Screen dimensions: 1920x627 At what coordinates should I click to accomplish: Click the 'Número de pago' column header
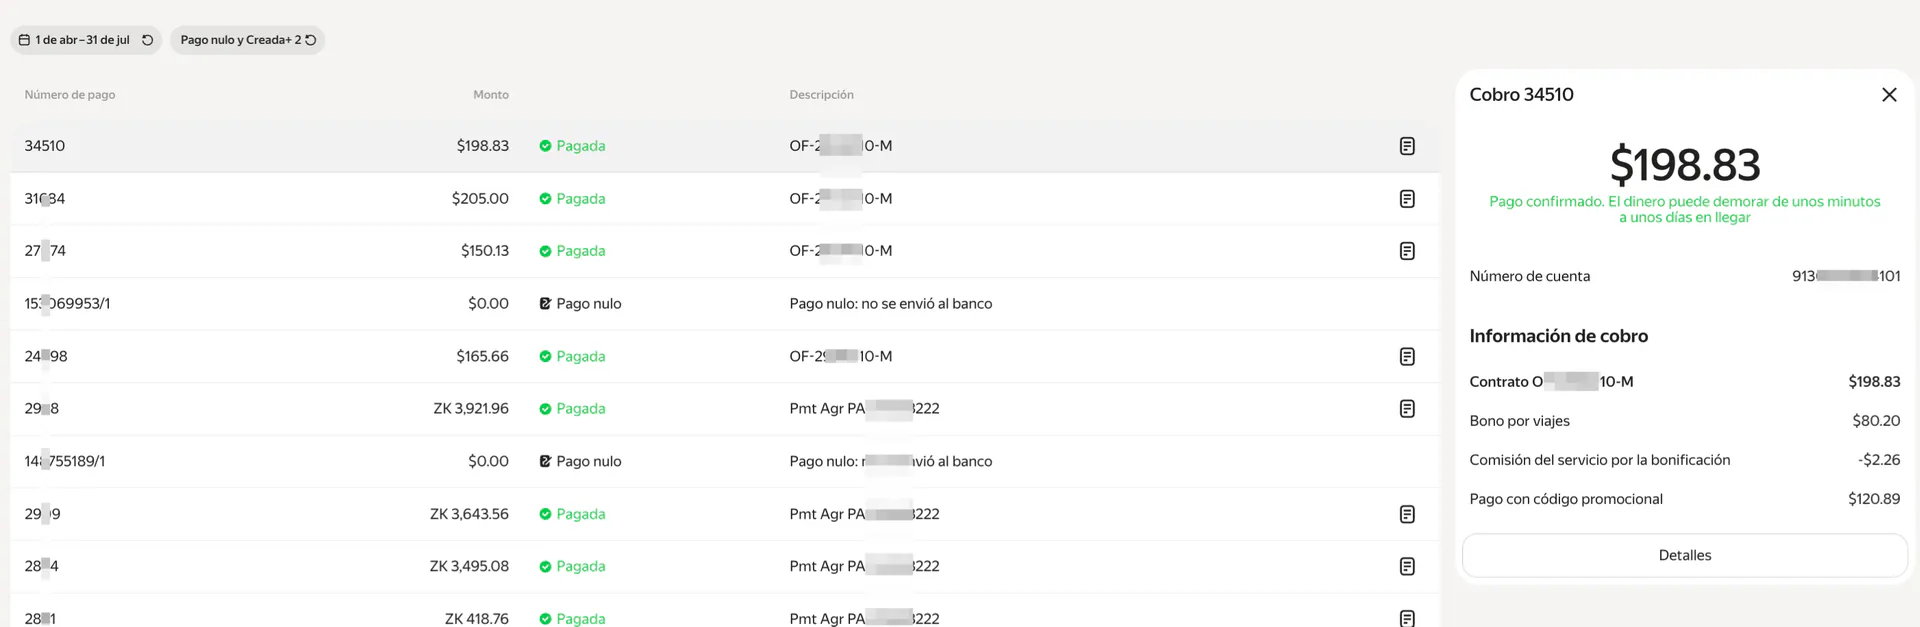tap(70, 95)
